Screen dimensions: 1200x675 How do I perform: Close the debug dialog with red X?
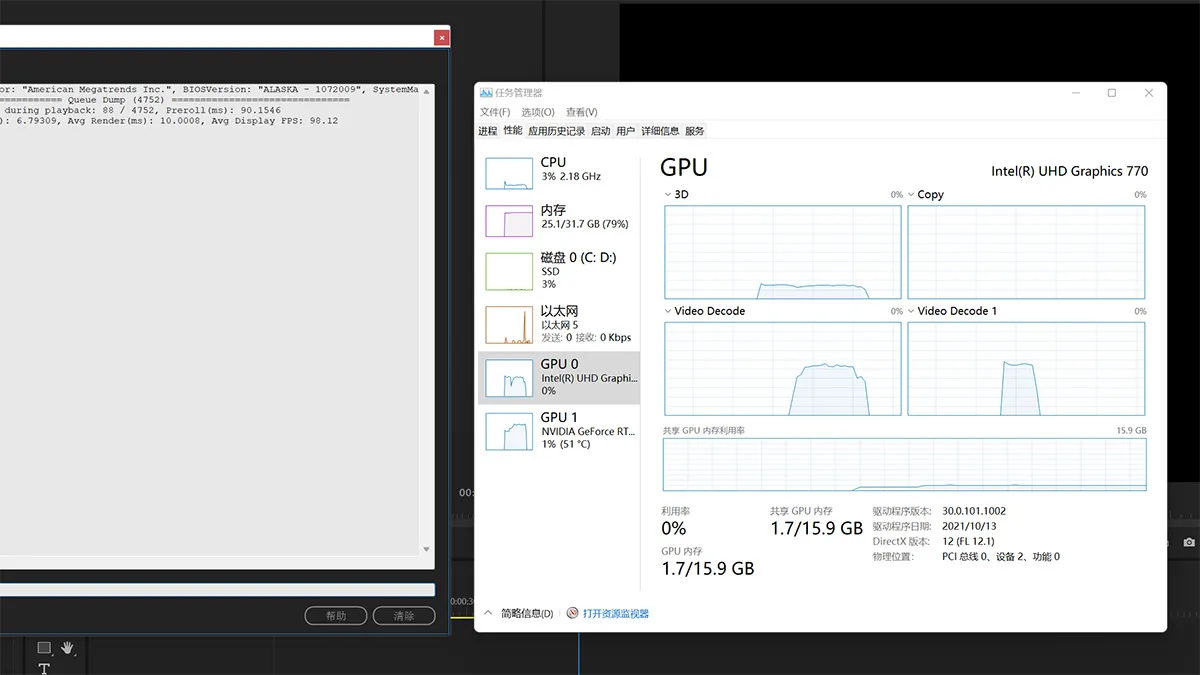pos(441,37)
